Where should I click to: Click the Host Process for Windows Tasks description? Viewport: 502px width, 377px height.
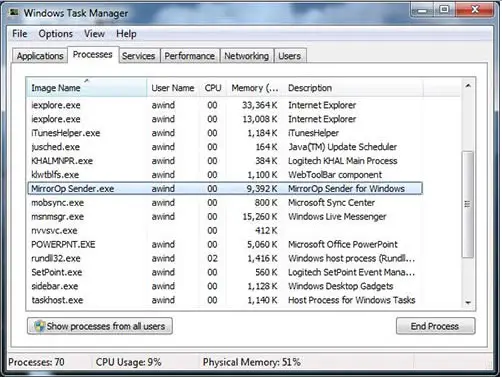click(x=352, y=300)
